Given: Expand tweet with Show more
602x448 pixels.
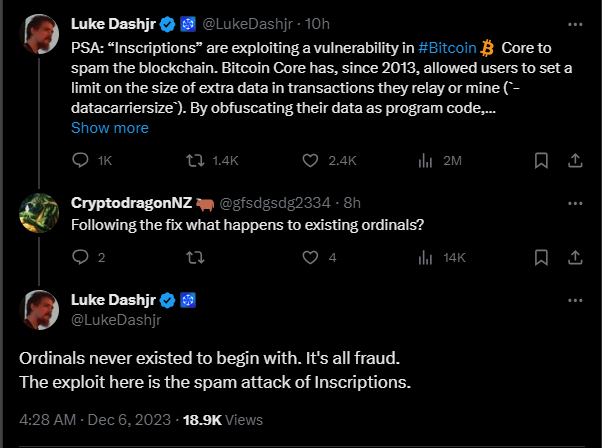Looking at the screenshot, I should coord(110,128).
